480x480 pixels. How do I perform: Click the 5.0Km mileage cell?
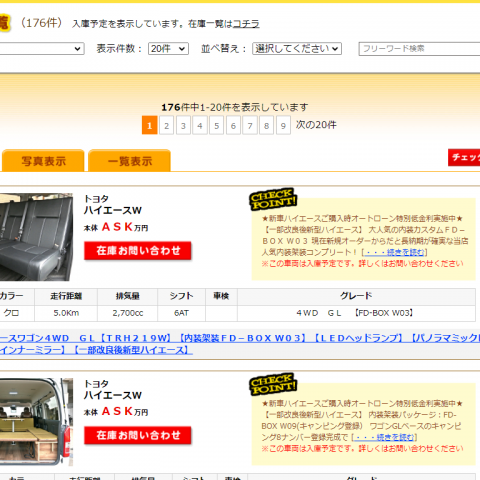pyautogui.click(x=66, y=313)
